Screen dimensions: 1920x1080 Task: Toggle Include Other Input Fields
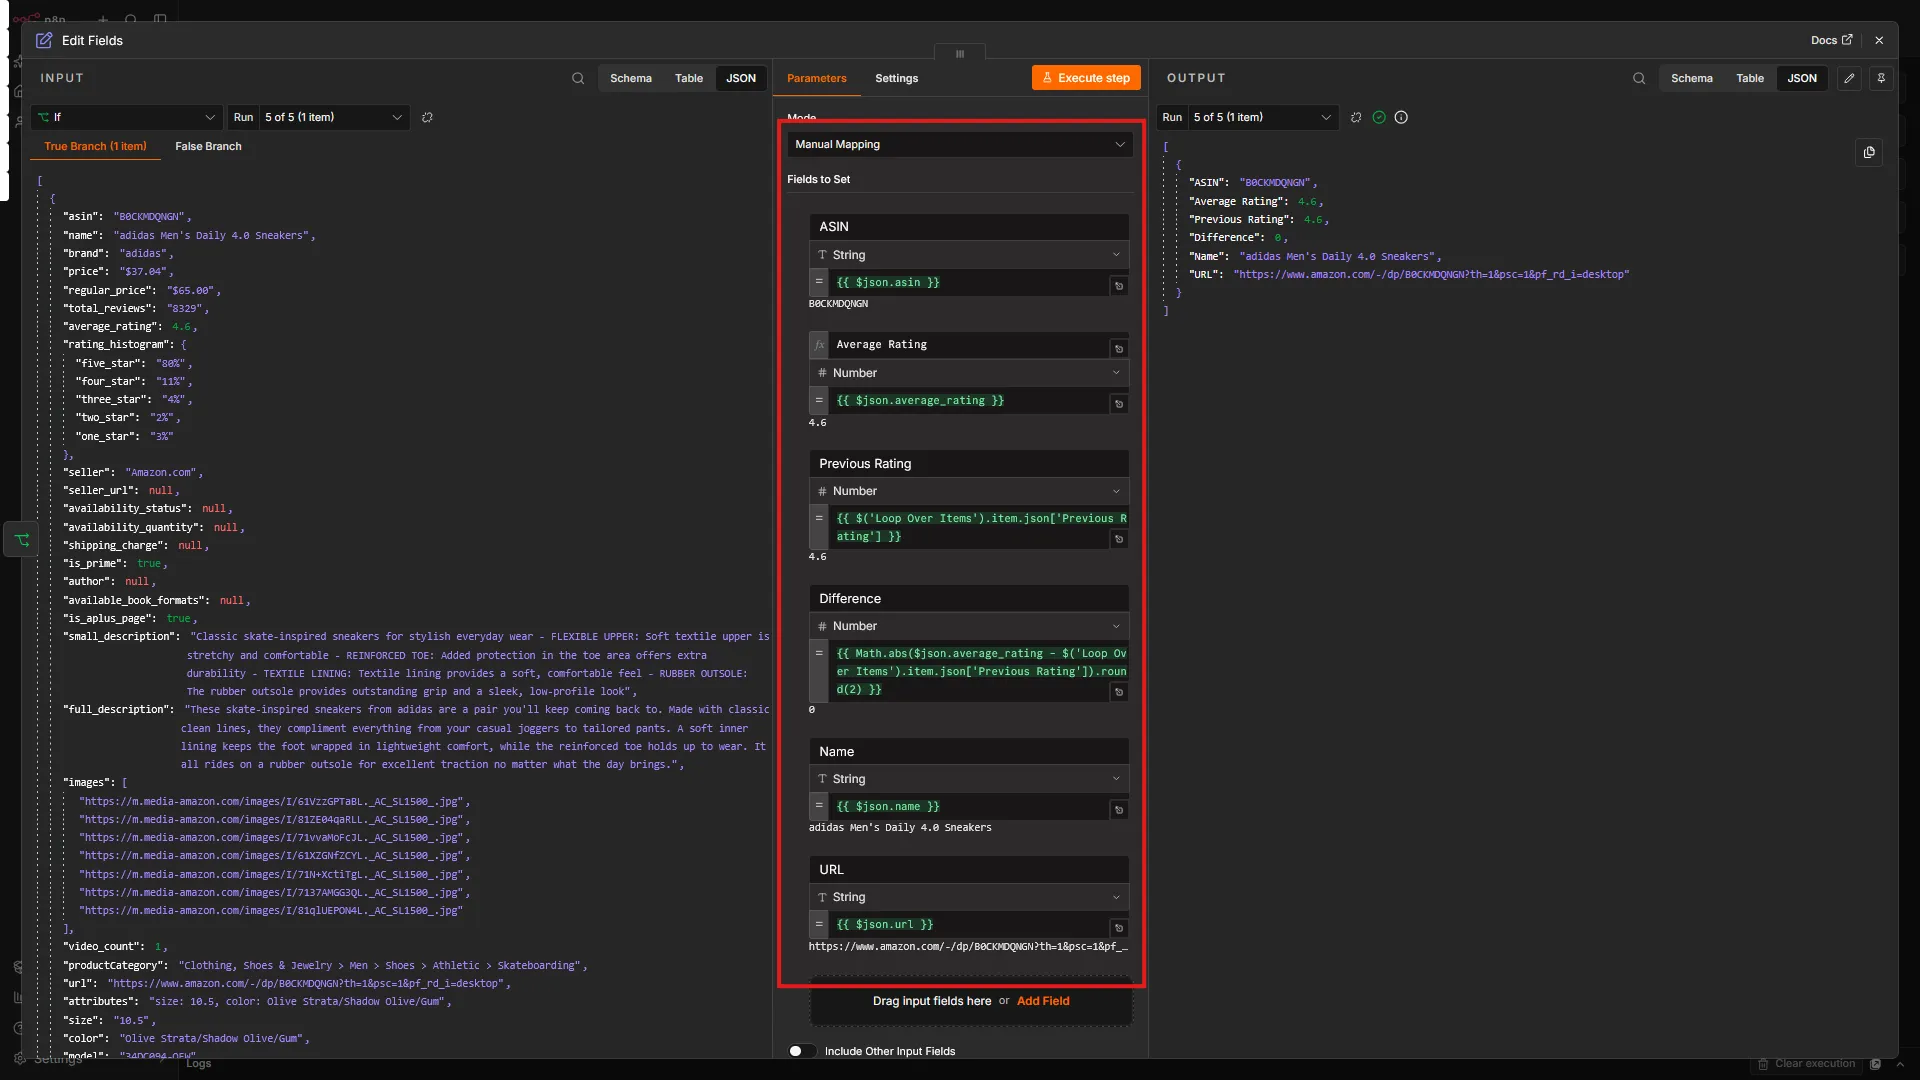point(801,1051)
